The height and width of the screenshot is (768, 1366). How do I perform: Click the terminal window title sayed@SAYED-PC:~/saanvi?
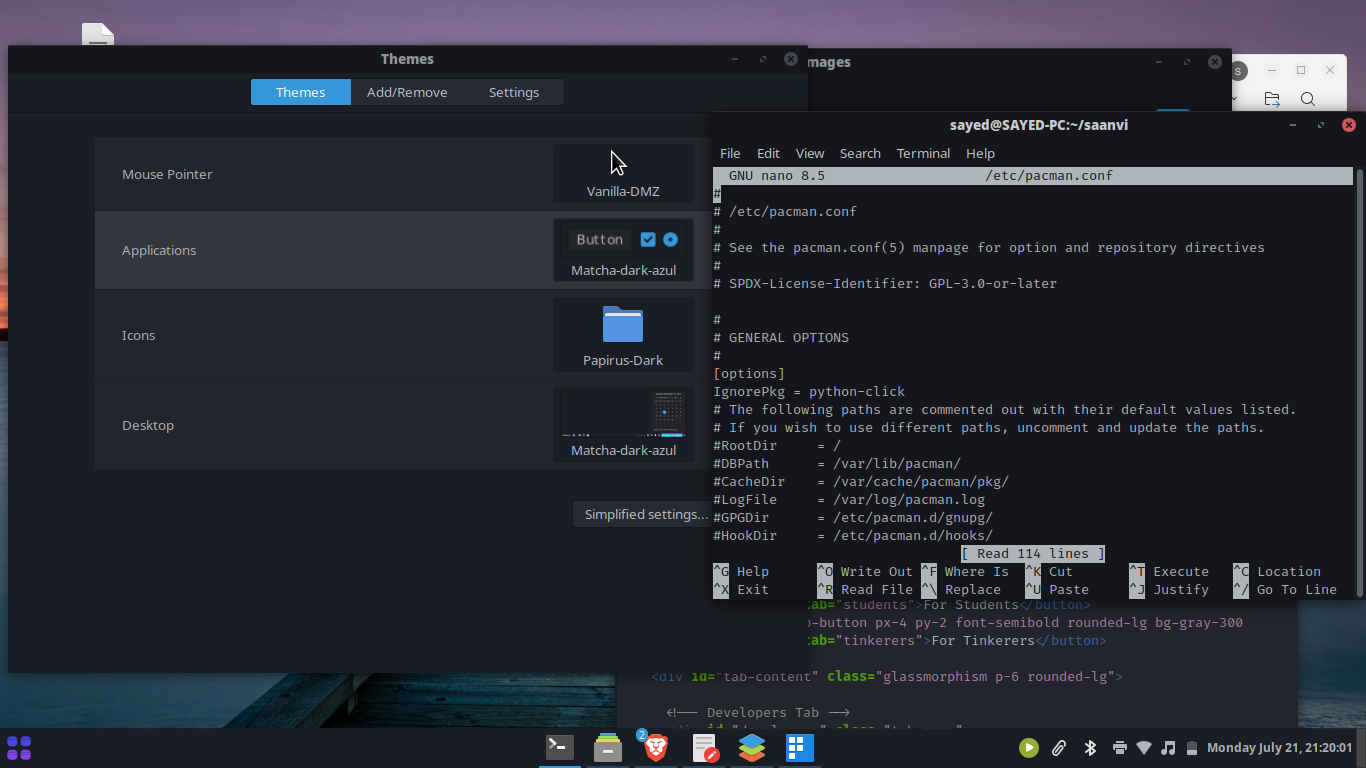click(x=1039, y=125)
